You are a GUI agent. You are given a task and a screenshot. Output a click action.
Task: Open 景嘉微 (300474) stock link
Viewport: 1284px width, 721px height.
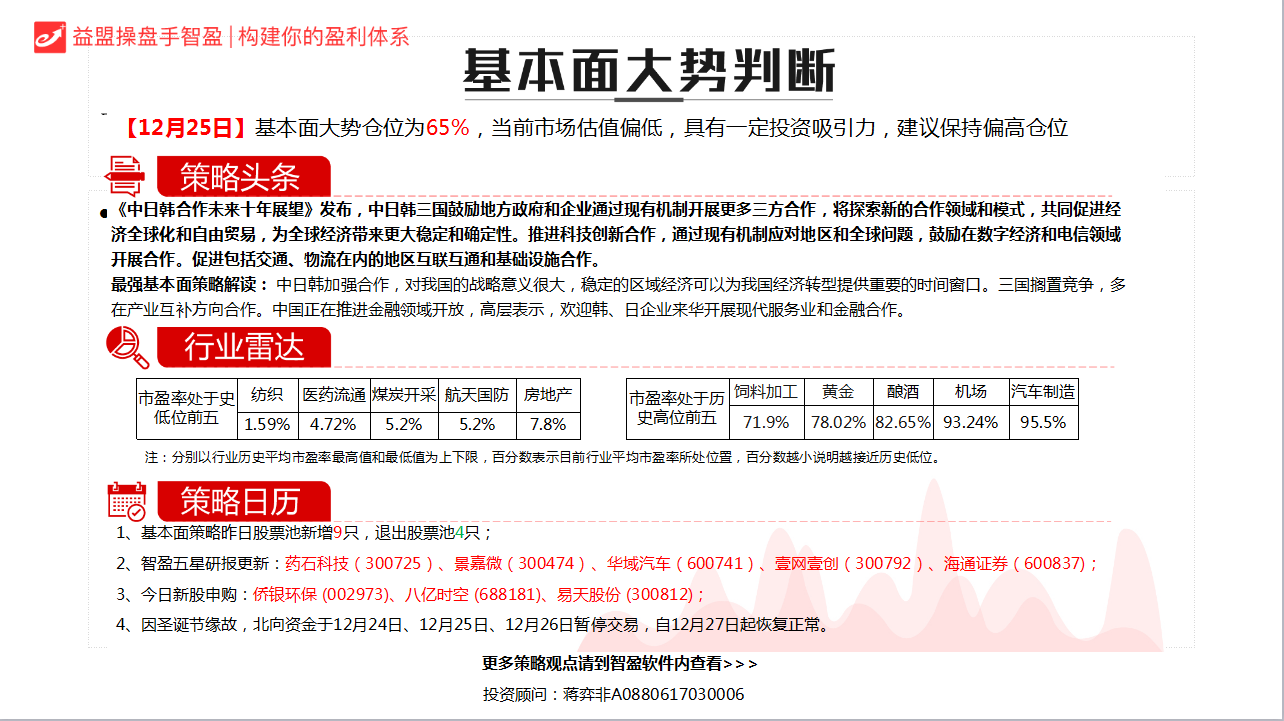[521, 564]
